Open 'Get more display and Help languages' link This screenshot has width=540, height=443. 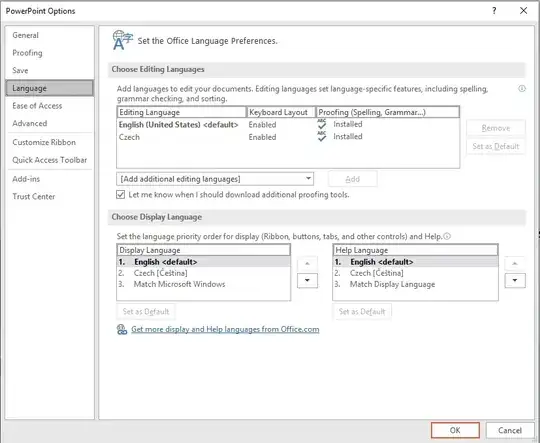[225, 329]
